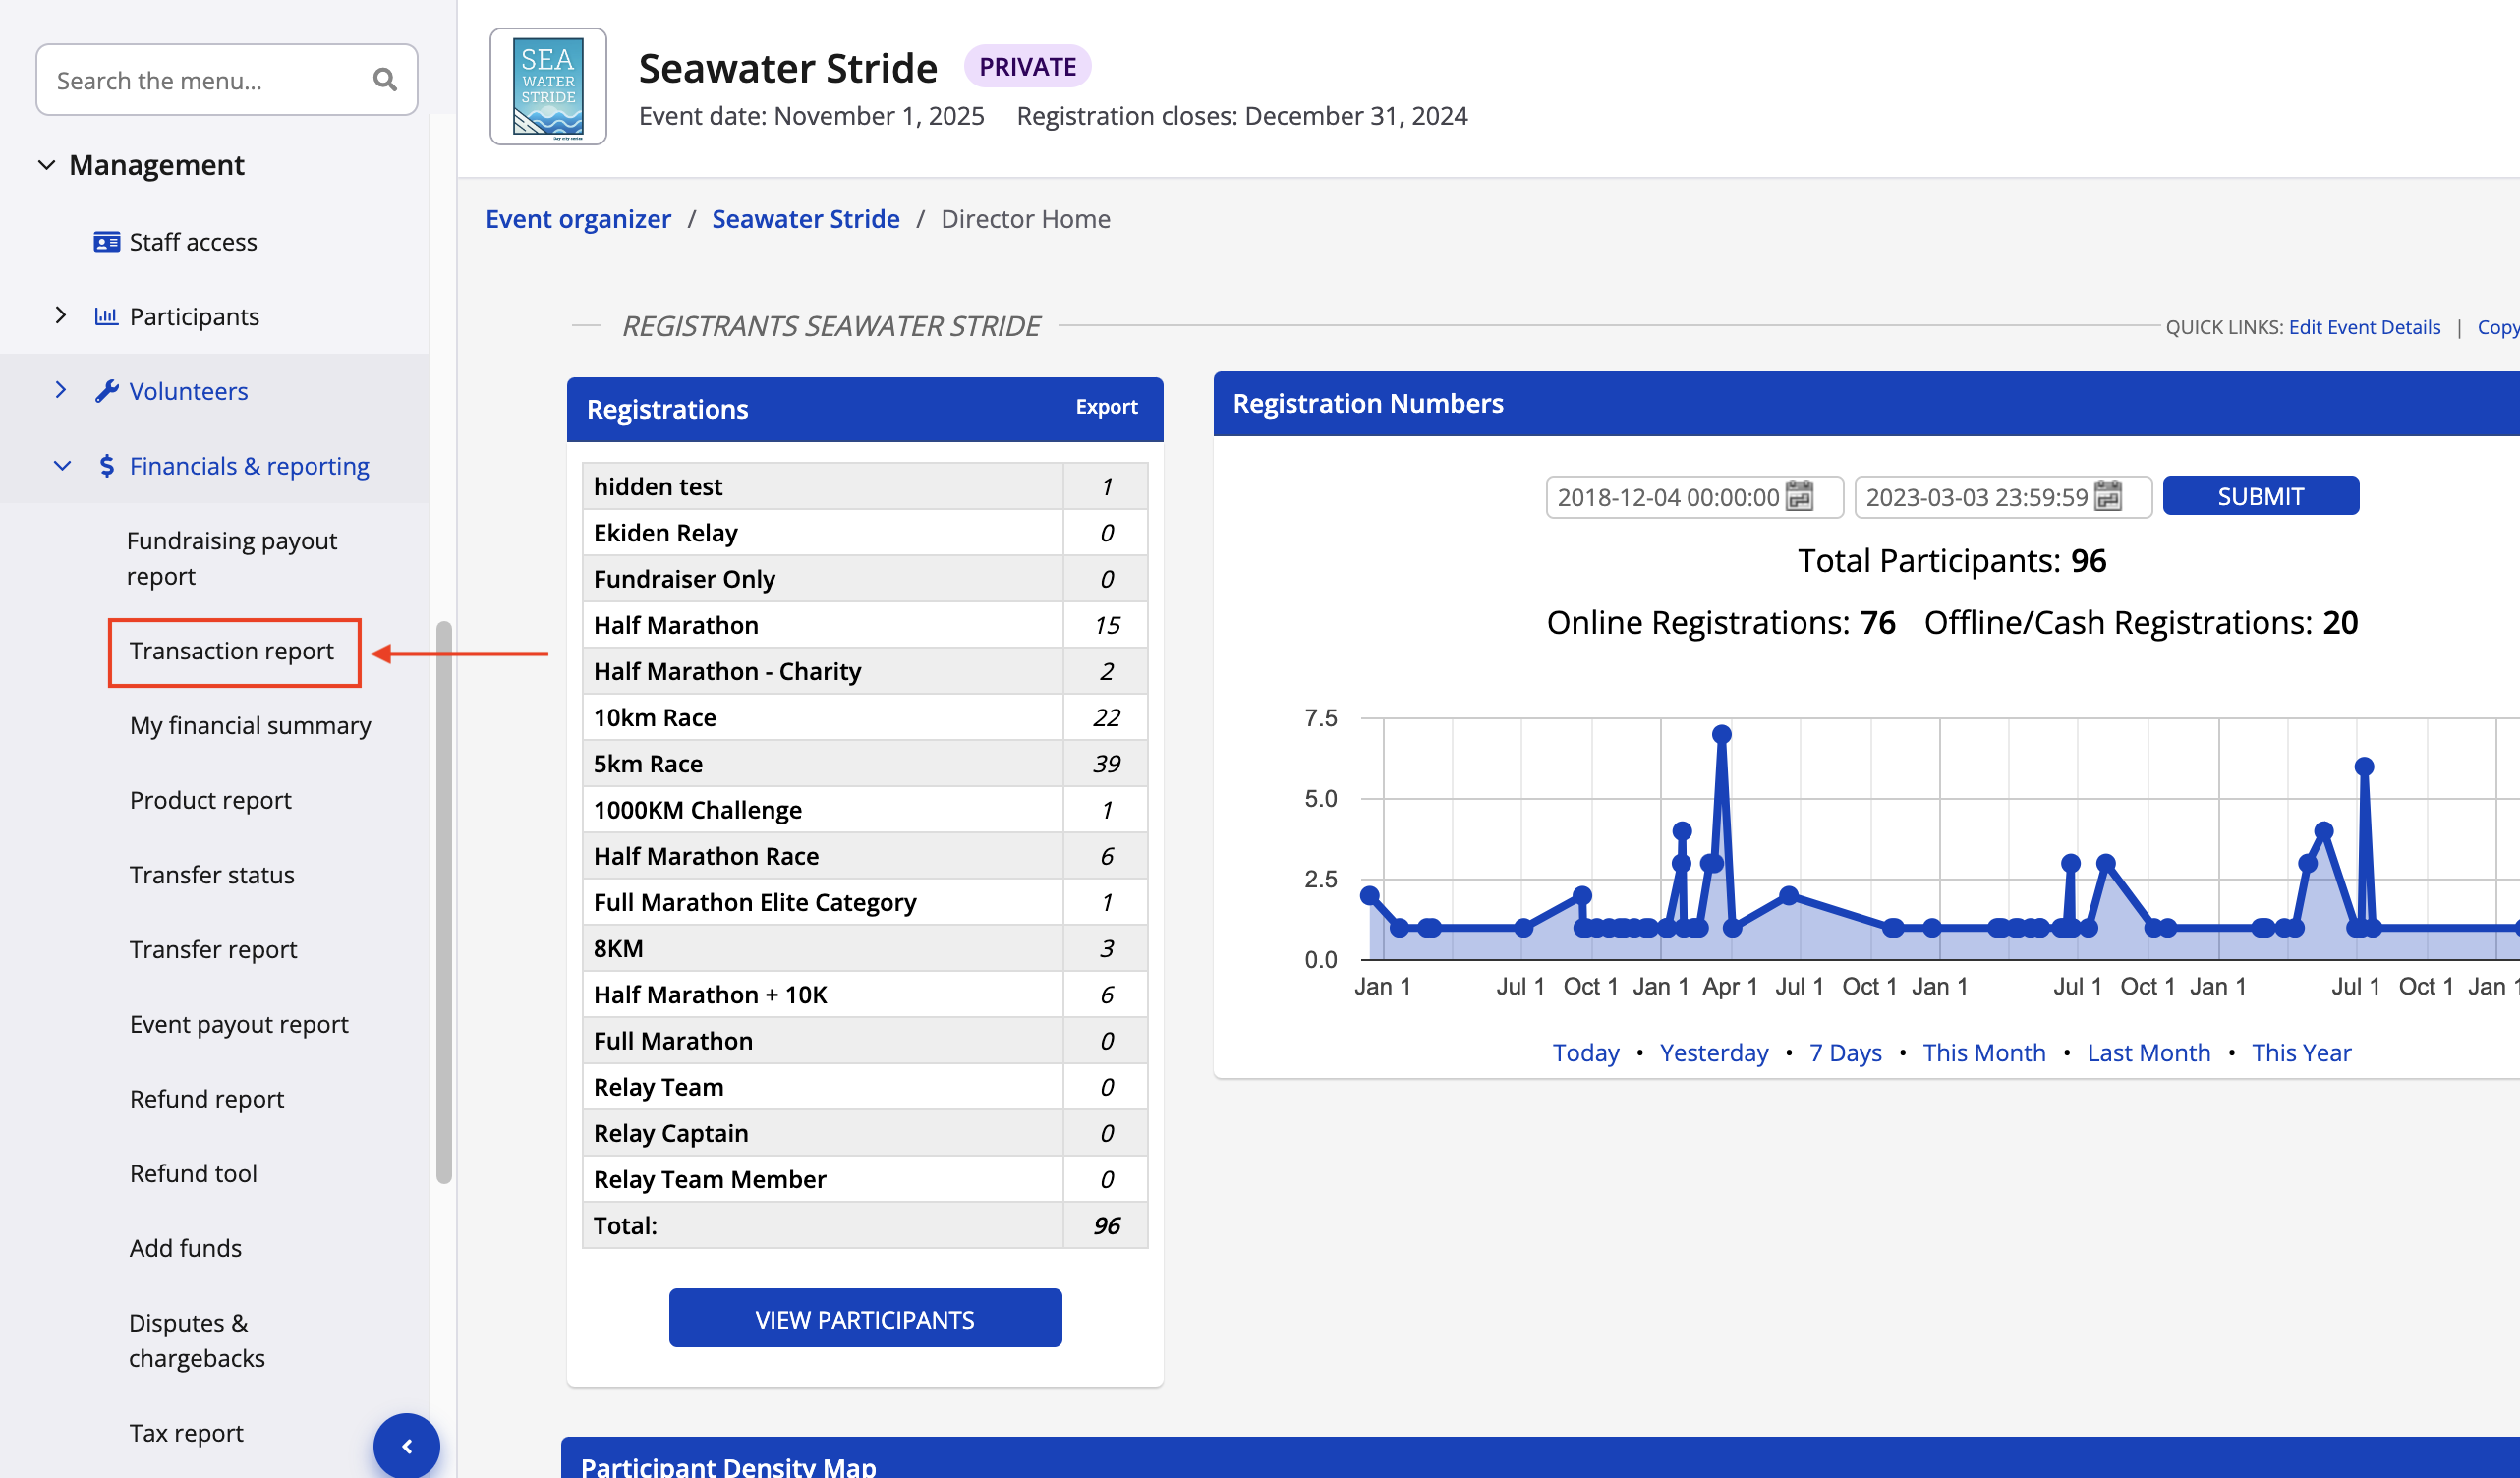The height and width of the screenshot is (1478, 2520).
Task: Click the Participants bar chart icon
Action: coord(106,317)
